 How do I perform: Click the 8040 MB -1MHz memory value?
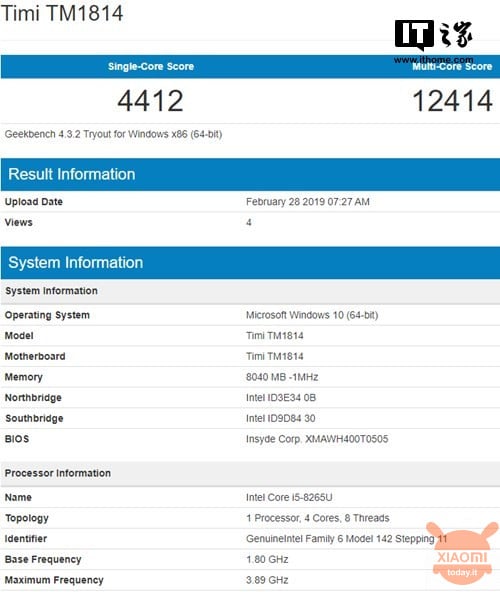(x=282, y=377)
